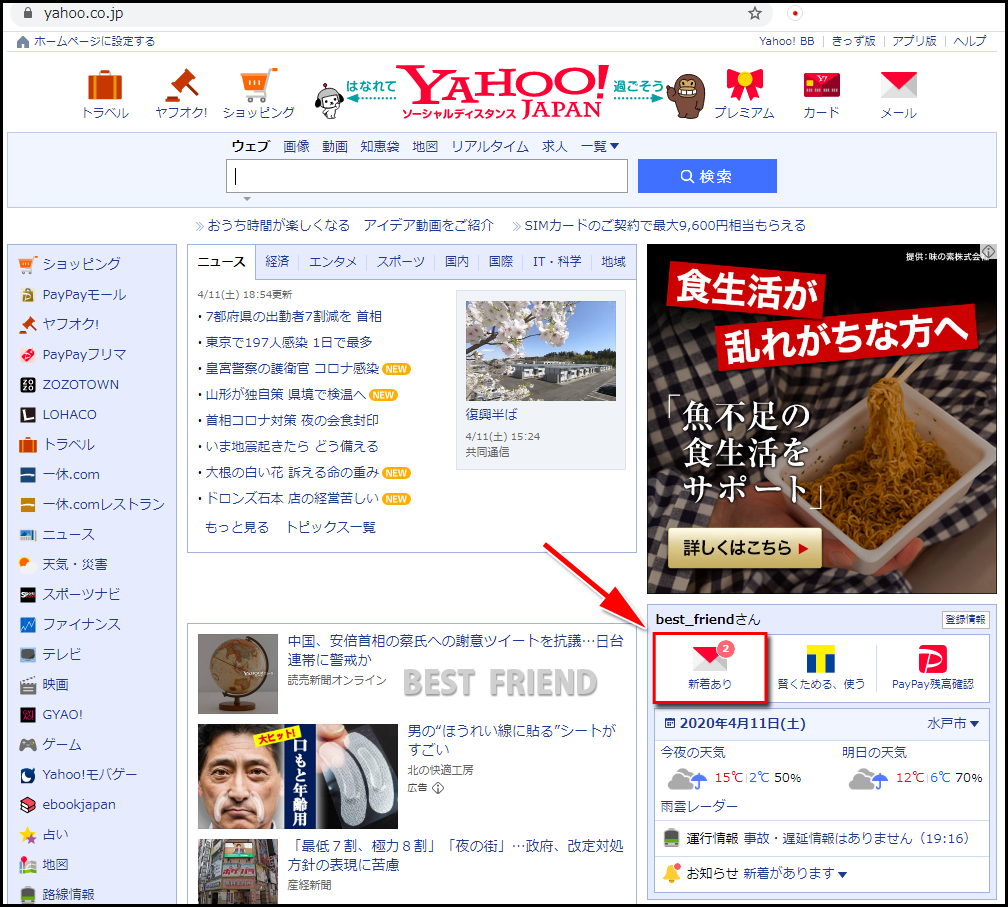The width and height of the screenshot is (1008, 907).
Task: Open the SIMカード promotion link
Action: [x=665, y=226]
